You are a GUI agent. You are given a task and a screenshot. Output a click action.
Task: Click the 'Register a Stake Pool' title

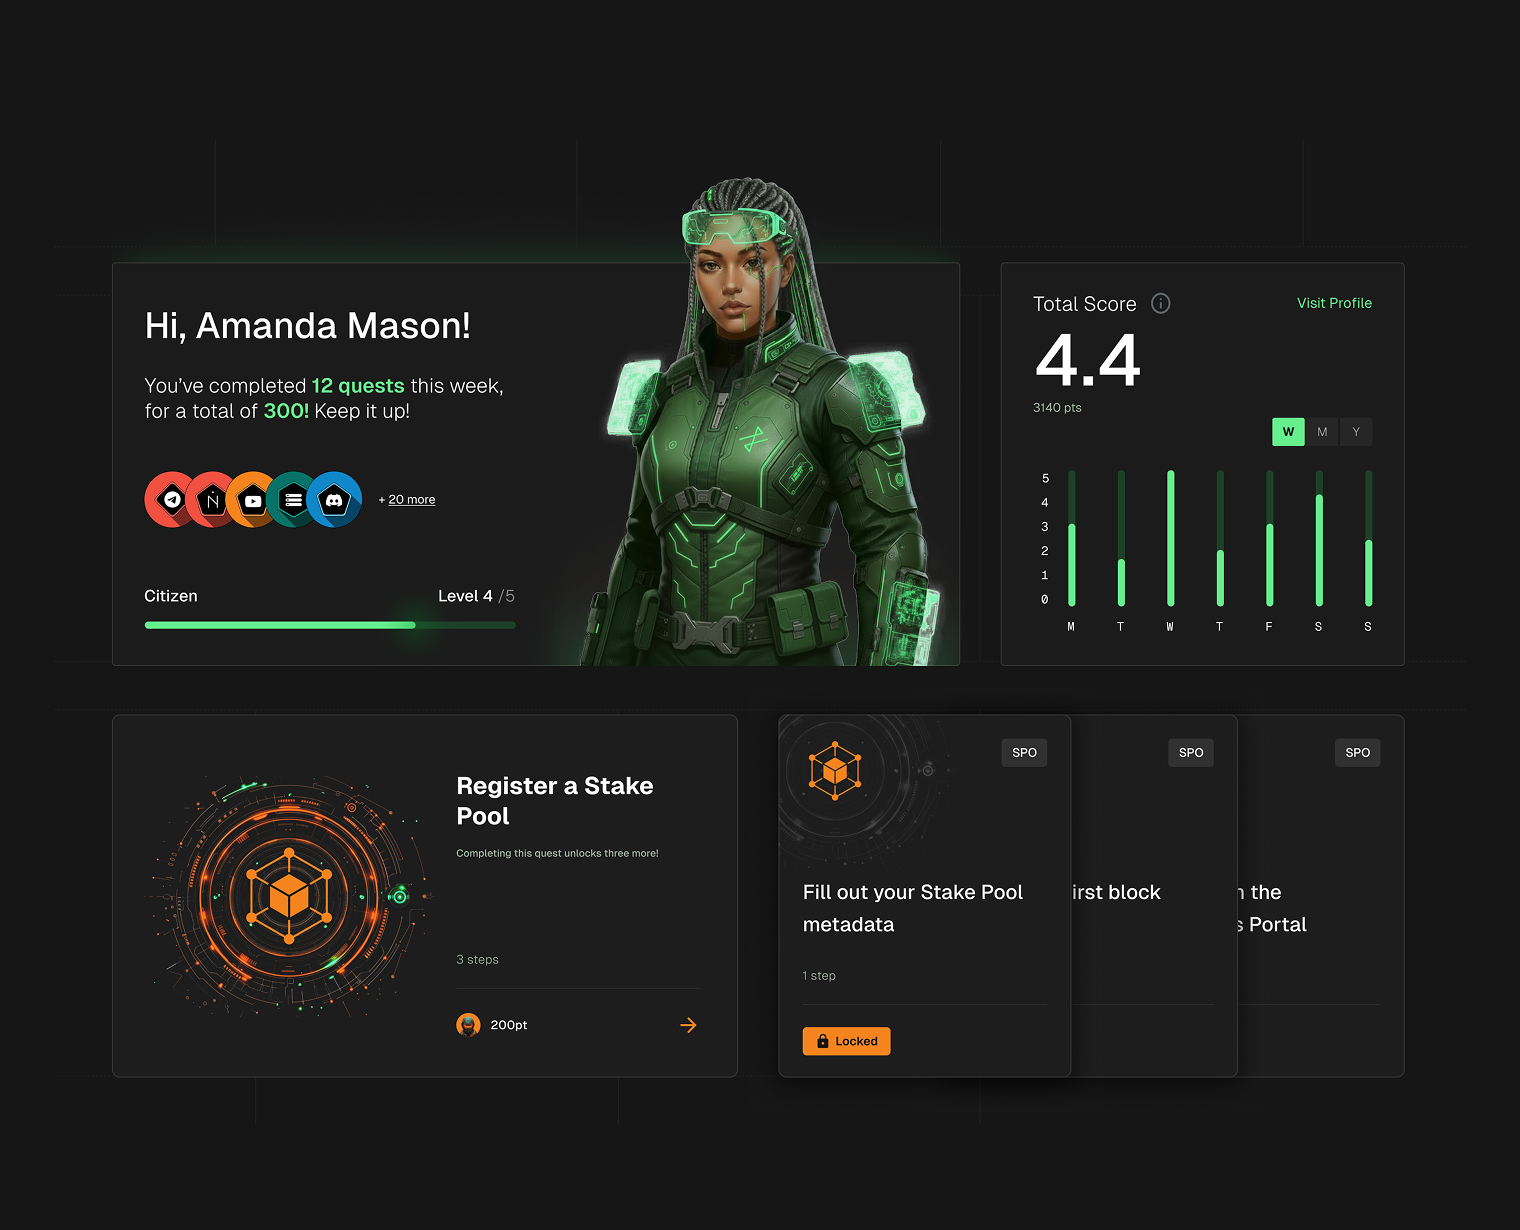click(555, 801)
